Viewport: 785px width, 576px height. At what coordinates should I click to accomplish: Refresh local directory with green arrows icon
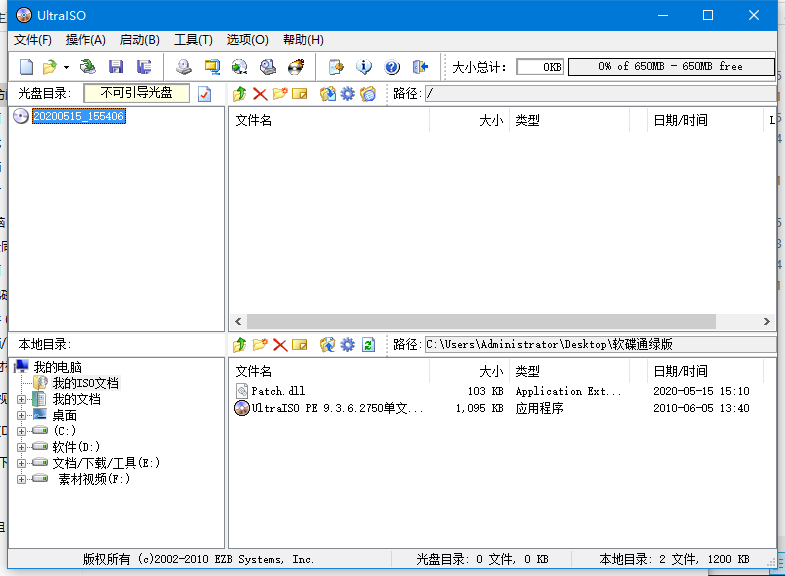368,345
